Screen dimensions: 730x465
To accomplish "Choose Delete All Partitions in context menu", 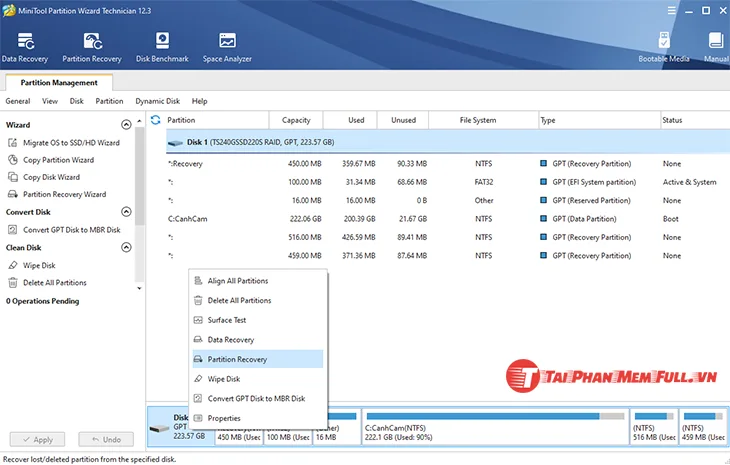I will (257, 300).
